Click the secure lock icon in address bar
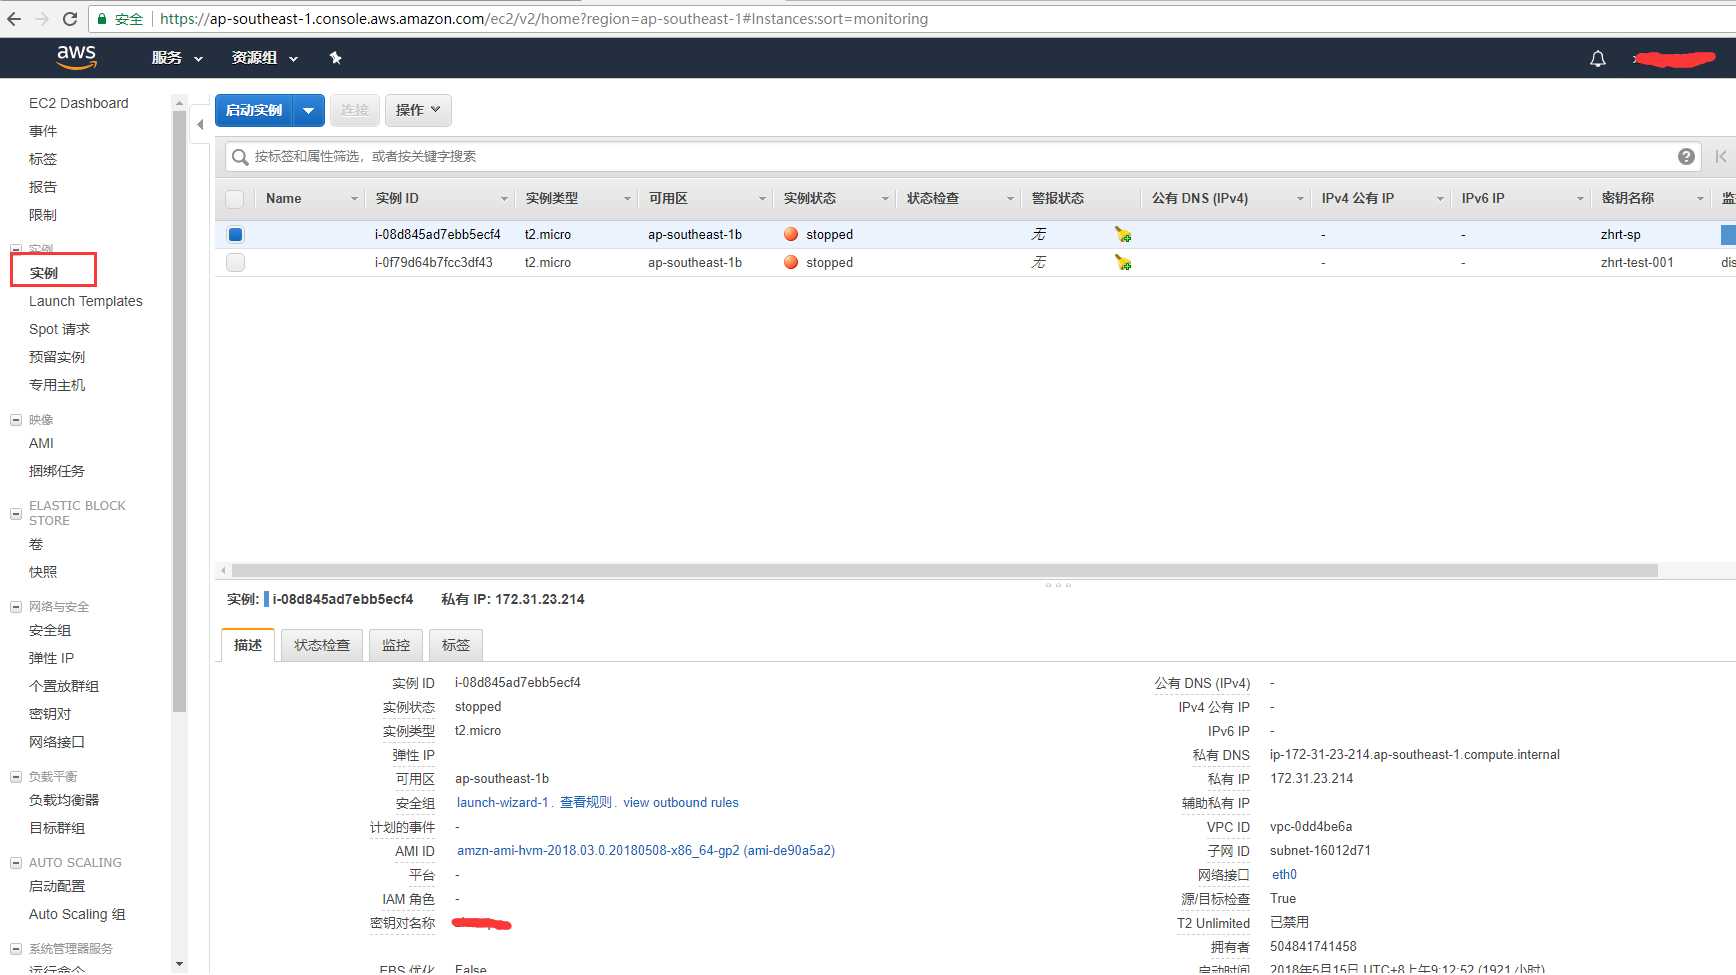The width and height of the screenshot is (1736, 975). click(x=102, y=19)
